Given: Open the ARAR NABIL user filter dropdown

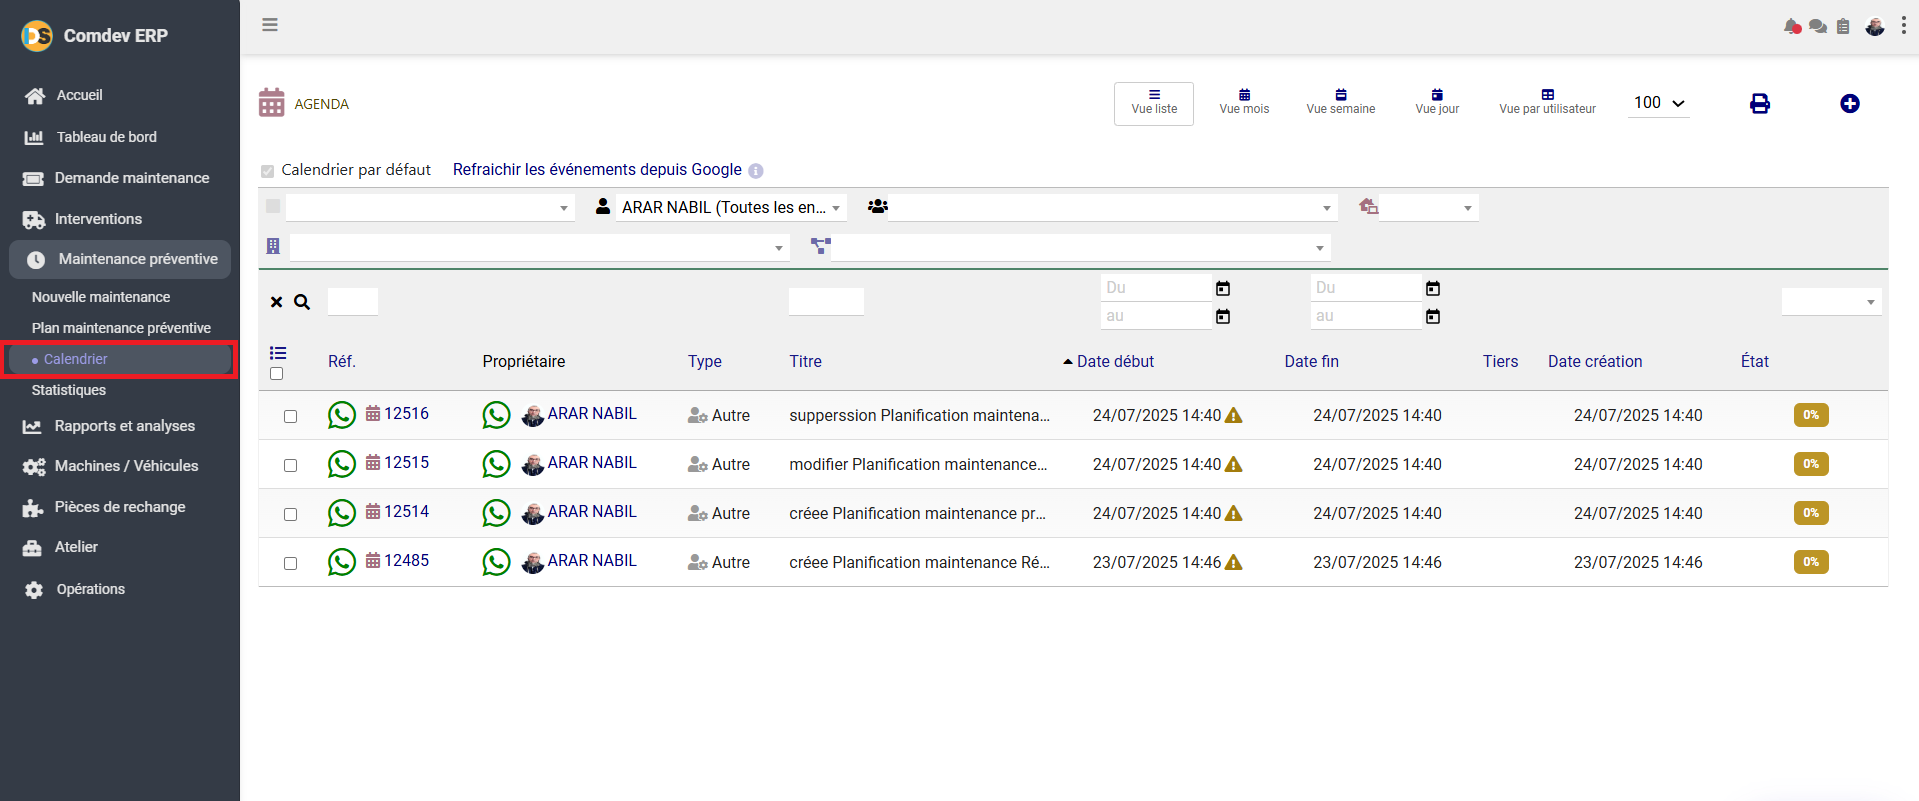Looking at the screenshot, I should click(x=731, y=207).
